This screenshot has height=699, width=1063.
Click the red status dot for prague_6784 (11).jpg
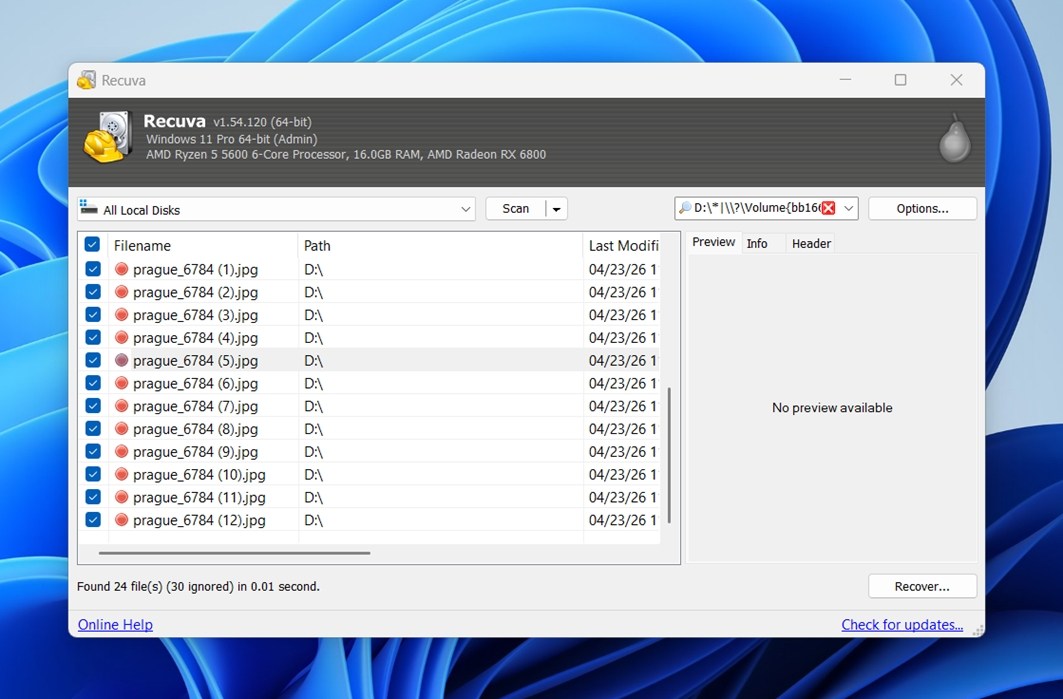(x=121, y=497)
